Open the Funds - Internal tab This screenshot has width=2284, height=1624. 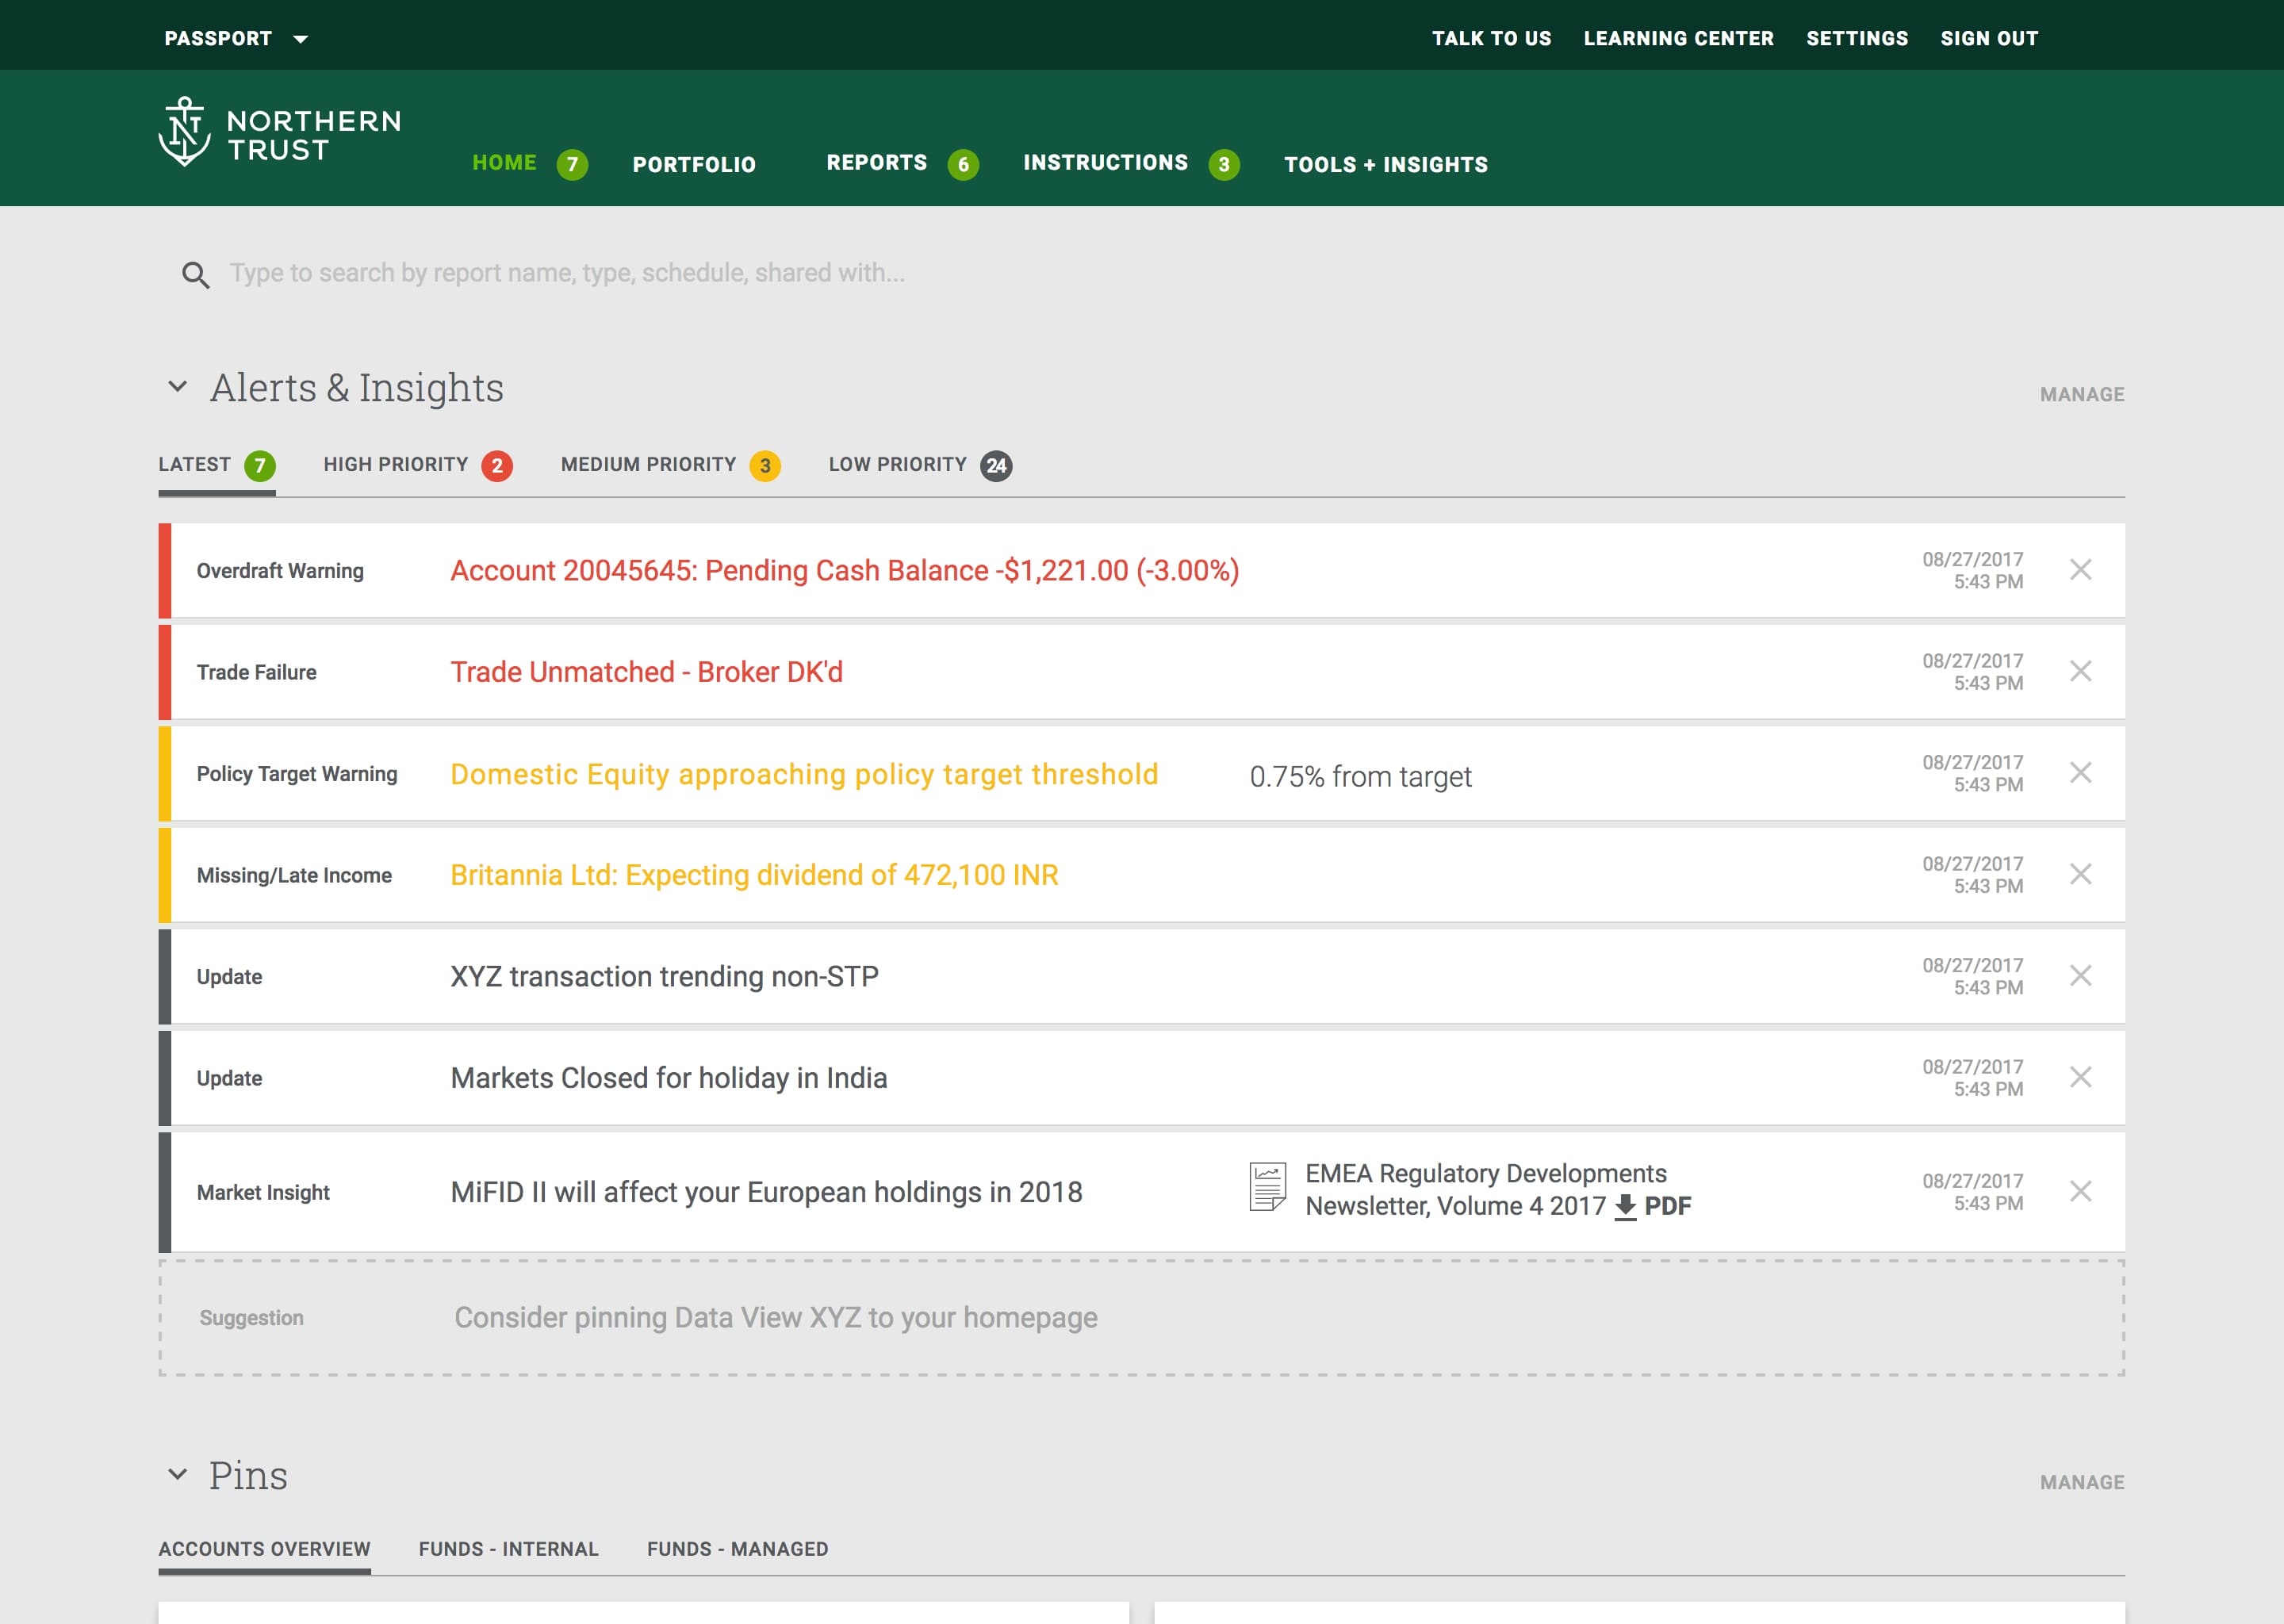click(508, 1549)
